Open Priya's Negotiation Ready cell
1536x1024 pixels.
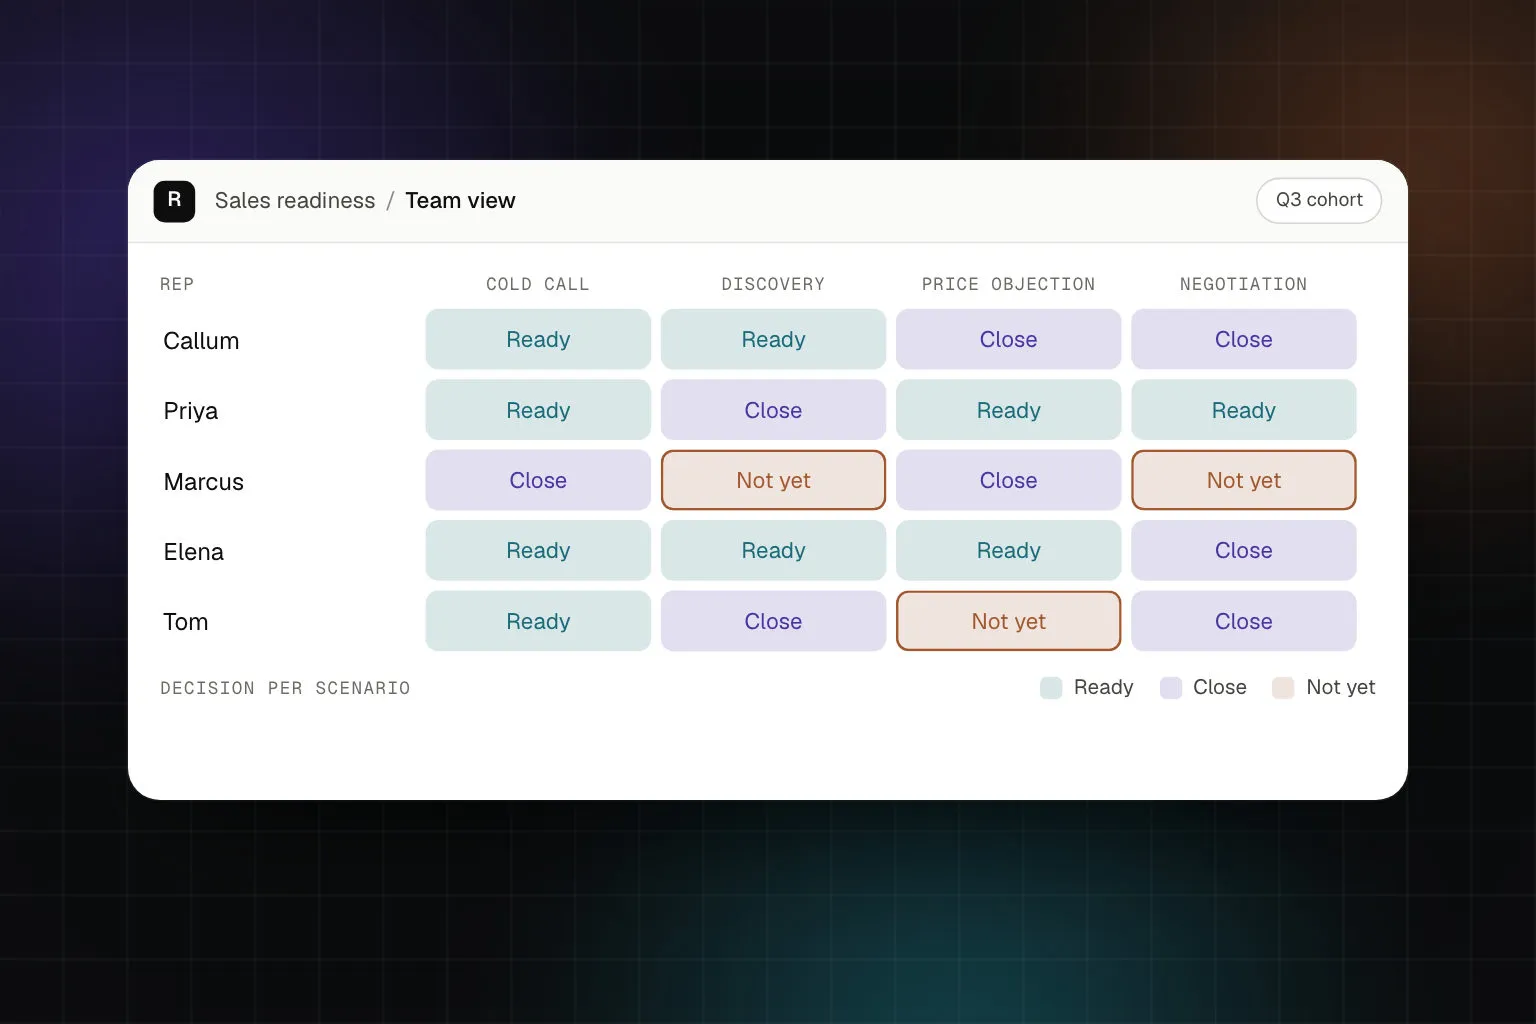pos(1244,410)
